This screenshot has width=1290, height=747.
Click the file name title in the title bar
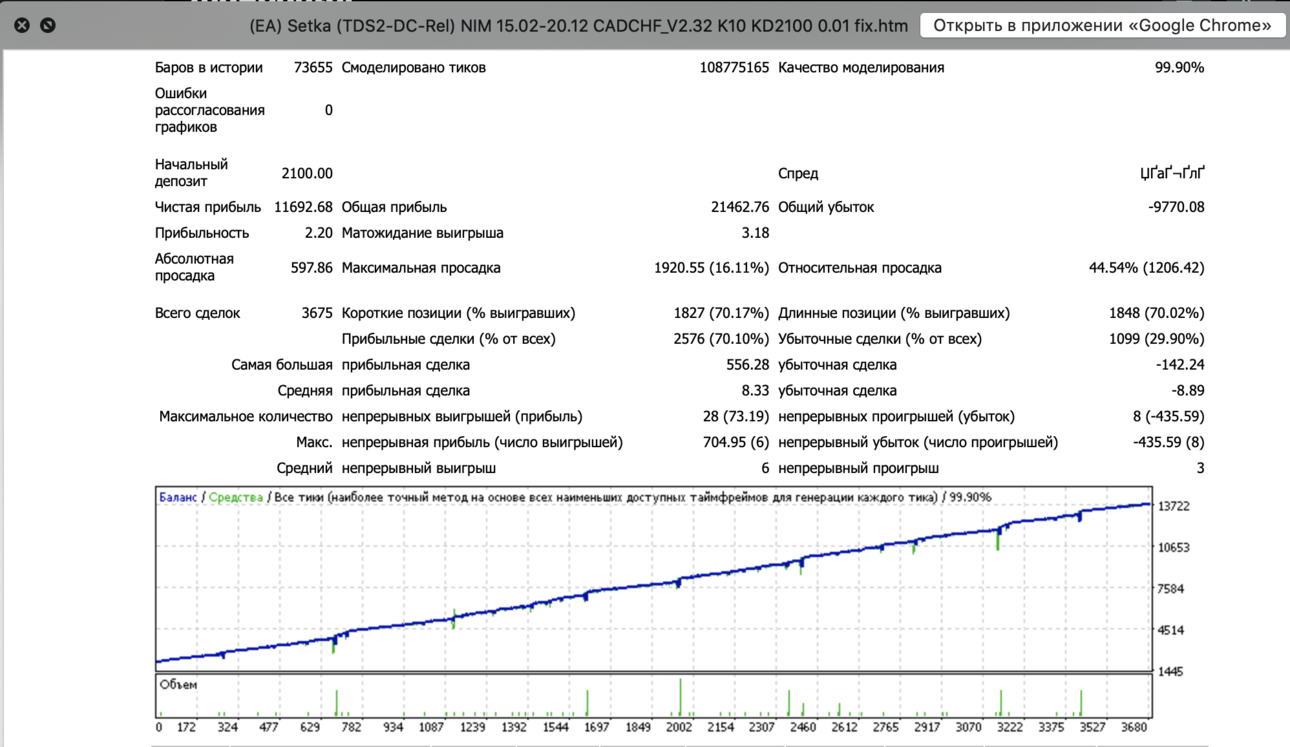coord(578,25)
